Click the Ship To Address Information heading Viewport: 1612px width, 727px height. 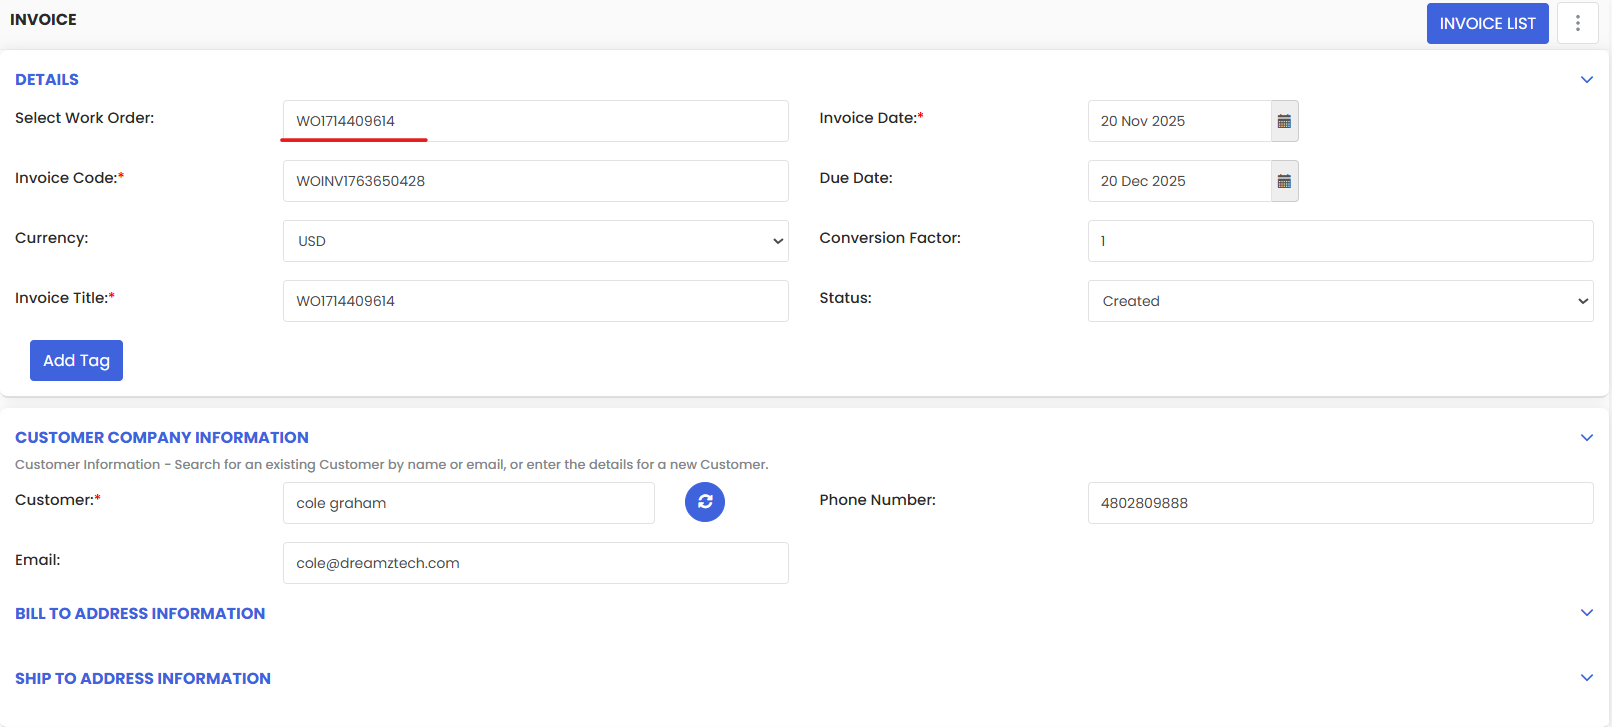[143, 679]
